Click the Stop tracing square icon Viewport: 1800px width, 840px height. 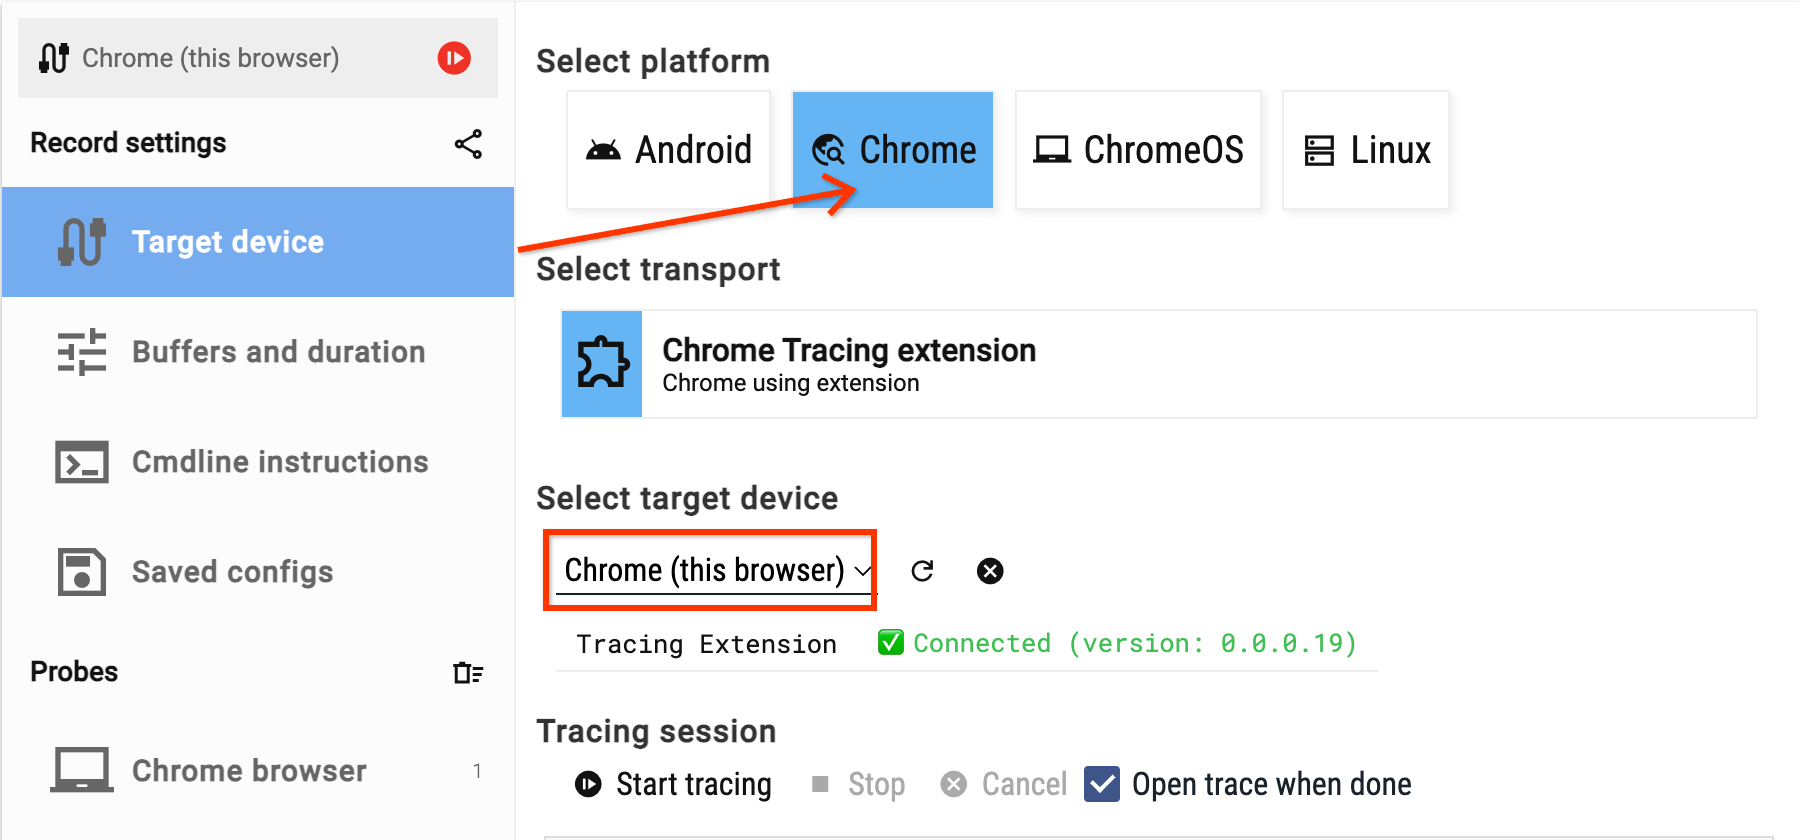pyautogui.click(x=820, y=784)
